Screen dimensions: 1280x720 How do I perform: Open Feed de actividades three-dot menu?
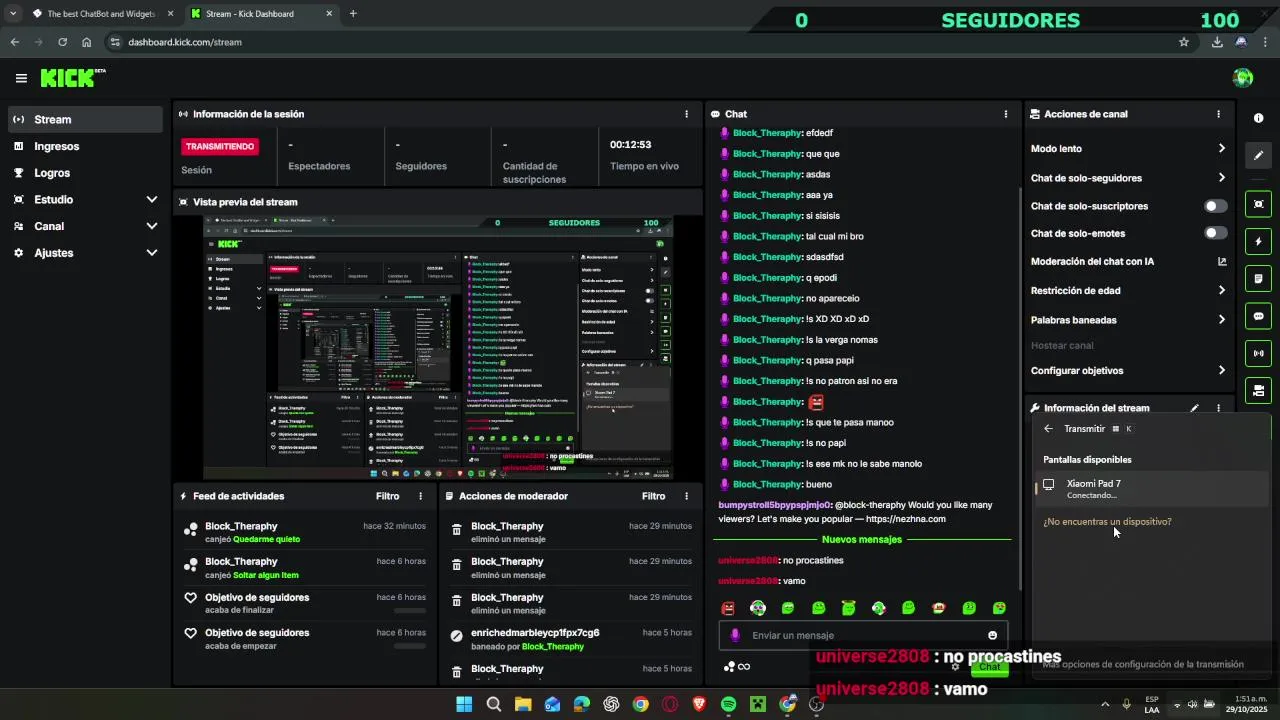pos(420,496)
